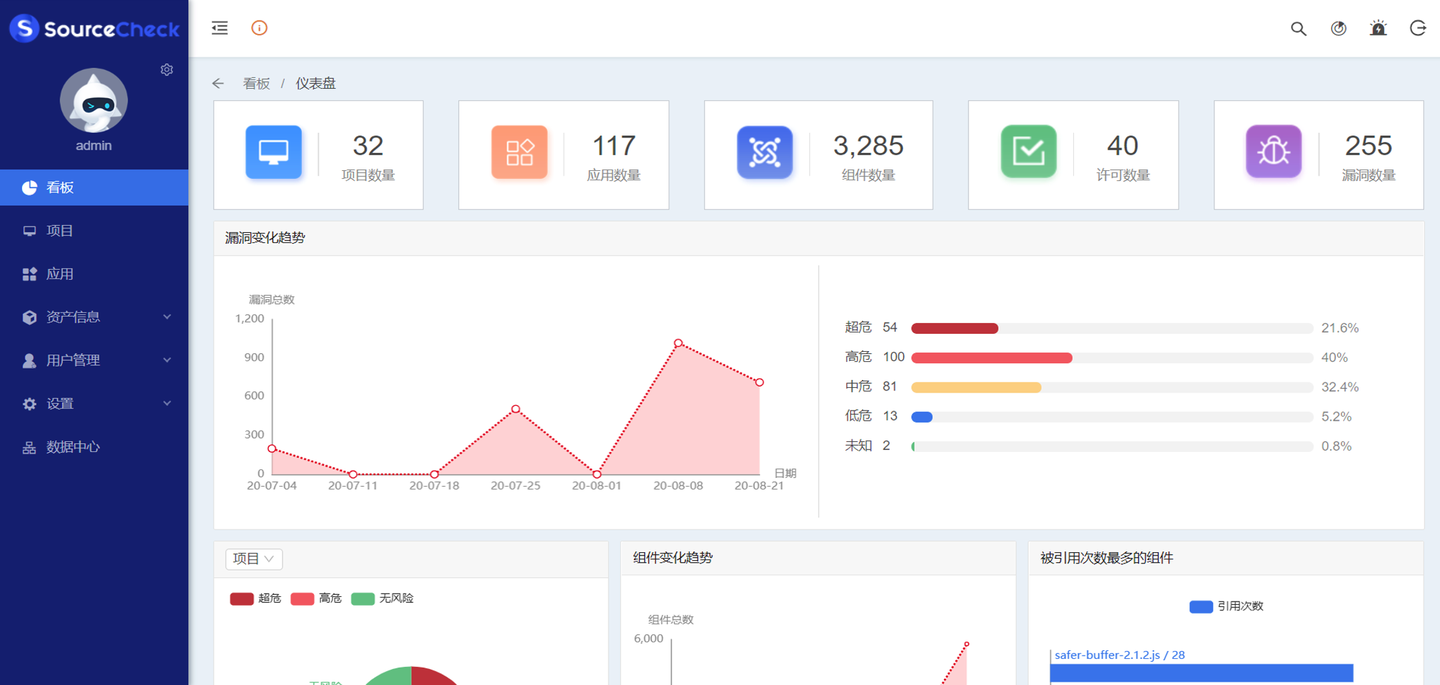This screenshot has width=1440, height=685.
Task: Click the safer-buffer-2.1.2.js bar
Action: [1200, 673]
